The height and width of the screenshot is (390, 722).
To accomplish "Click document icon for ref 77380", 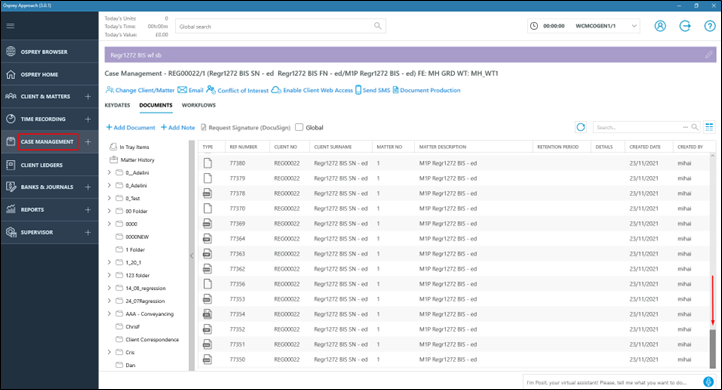I will pyautogui.click(x=208, y=163).
